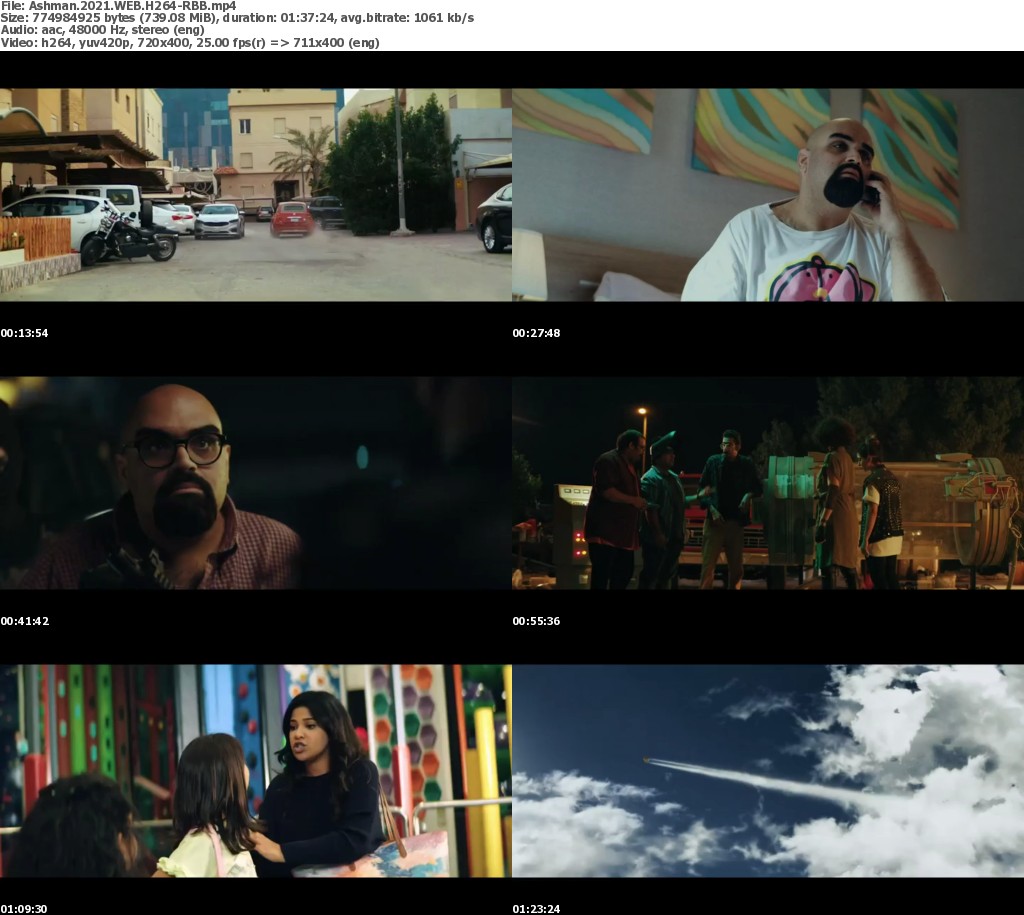Open the sky thumbnail with jet trail

(x=767, y=770)
